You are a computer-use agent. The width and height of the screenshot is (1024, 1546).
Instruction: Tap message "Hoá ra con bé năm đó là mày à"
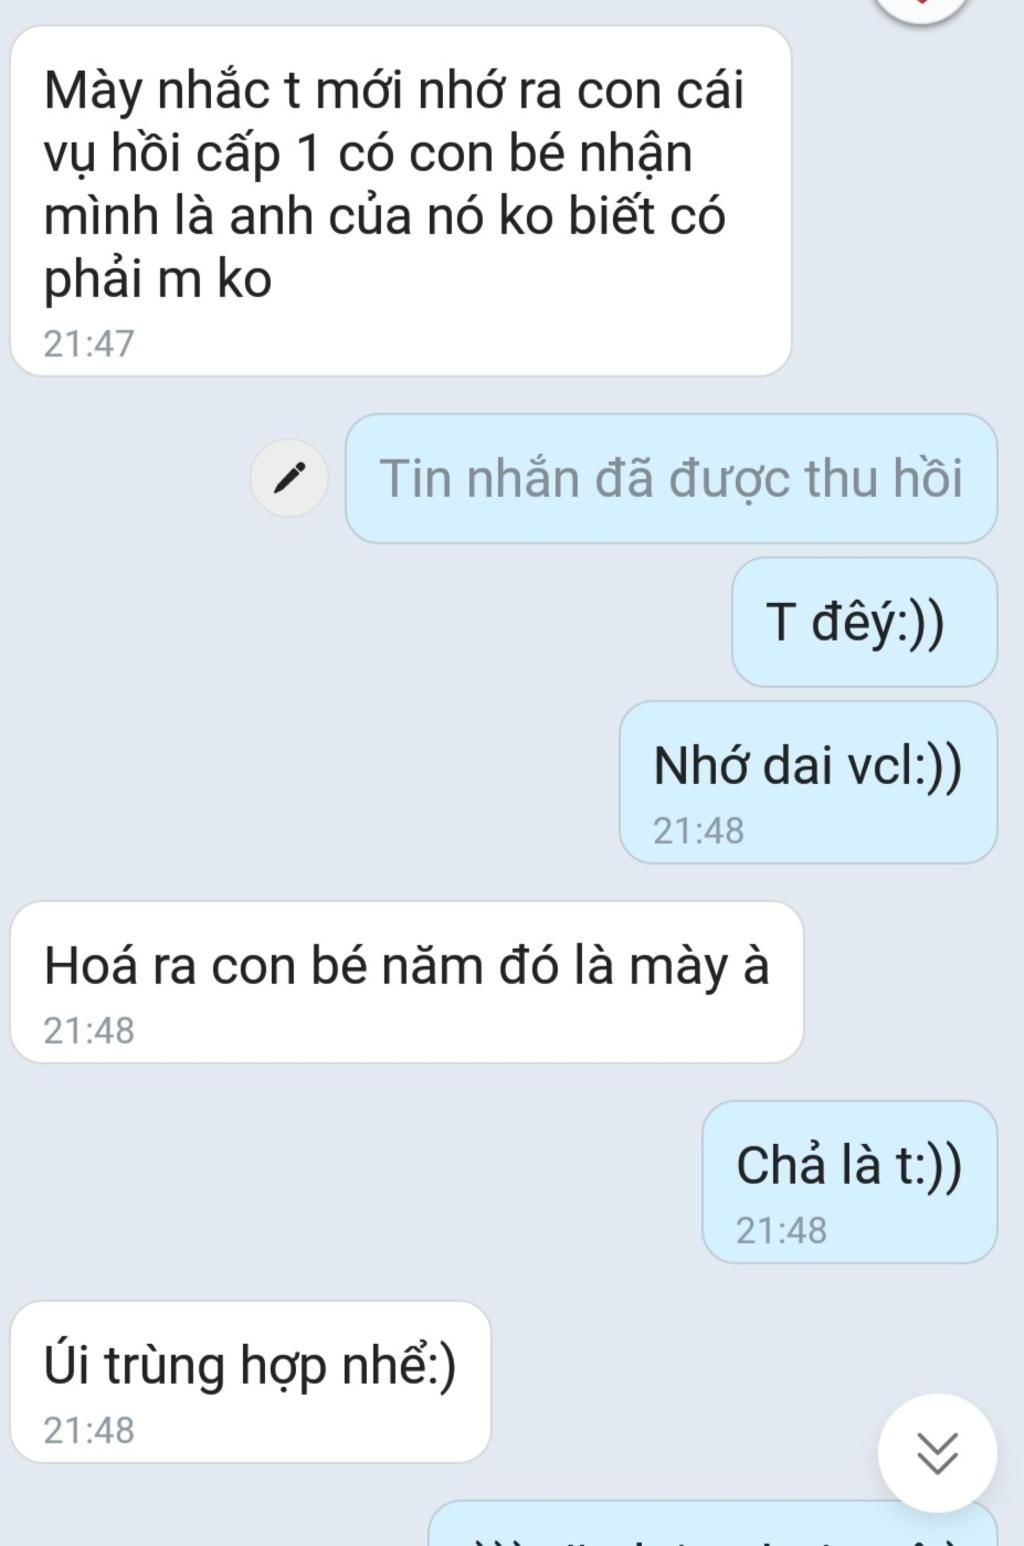[x=406, y=982]
